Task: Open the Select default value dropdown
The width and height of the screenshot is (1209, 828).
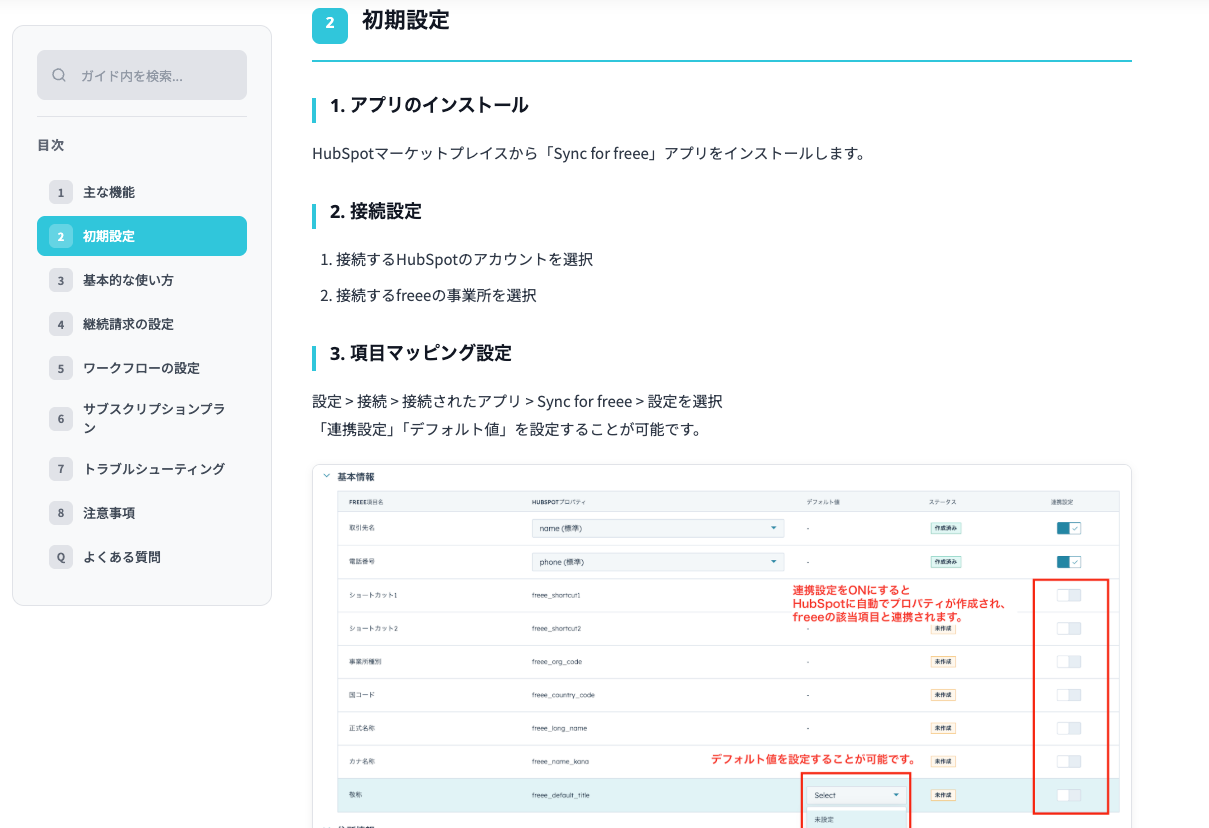Action: pos(856,795)
